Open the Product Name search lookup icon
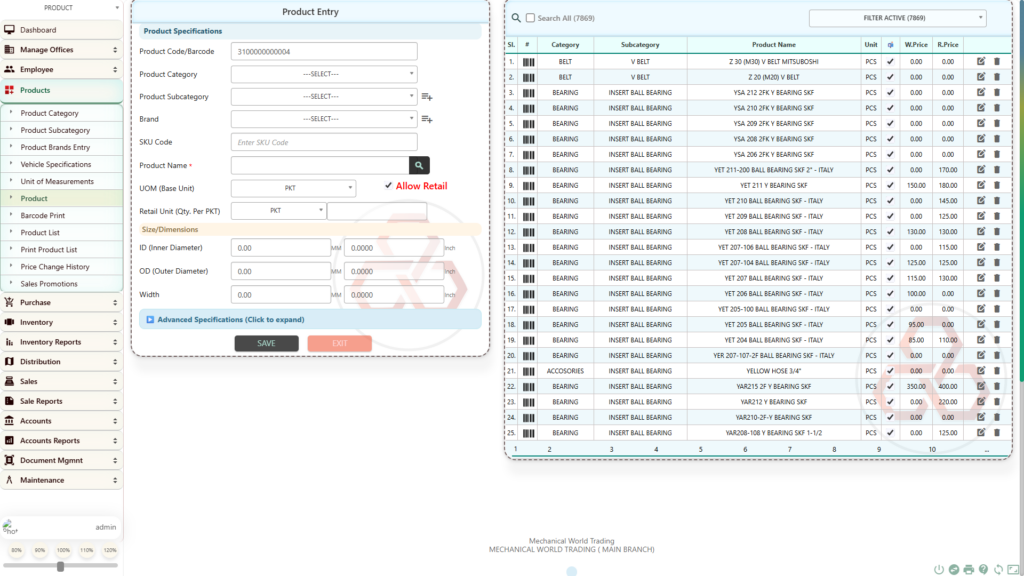 pyautogui.click(x=419, y=165)
